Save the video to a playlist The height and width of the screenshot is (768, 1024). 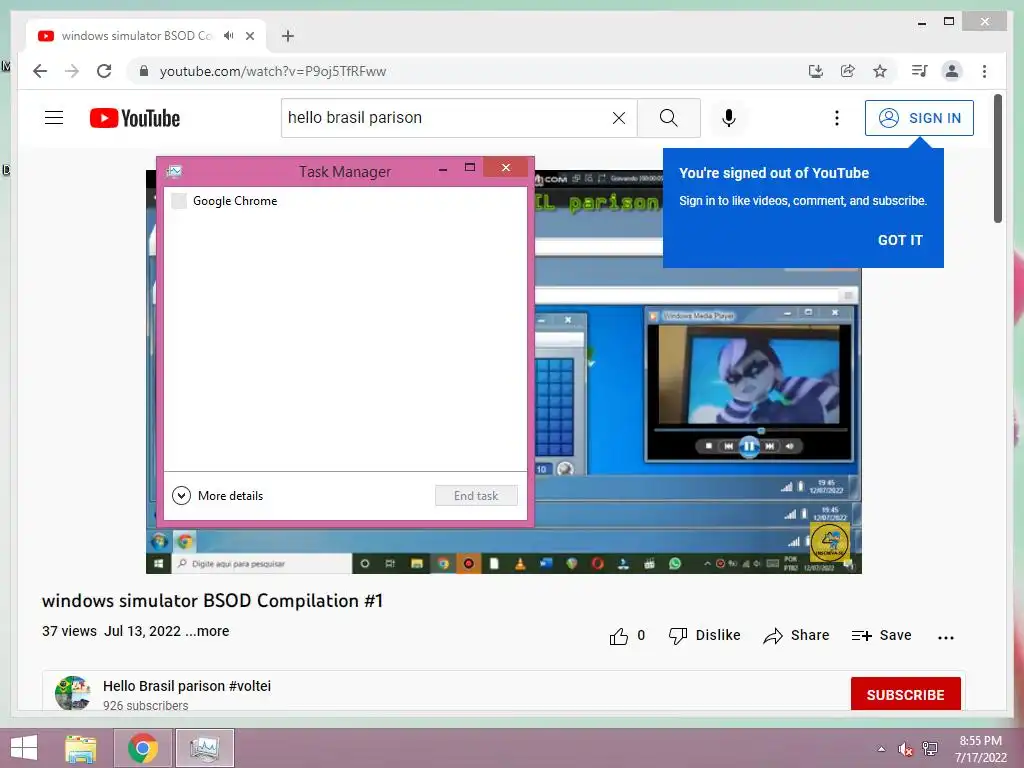(882, 635)
